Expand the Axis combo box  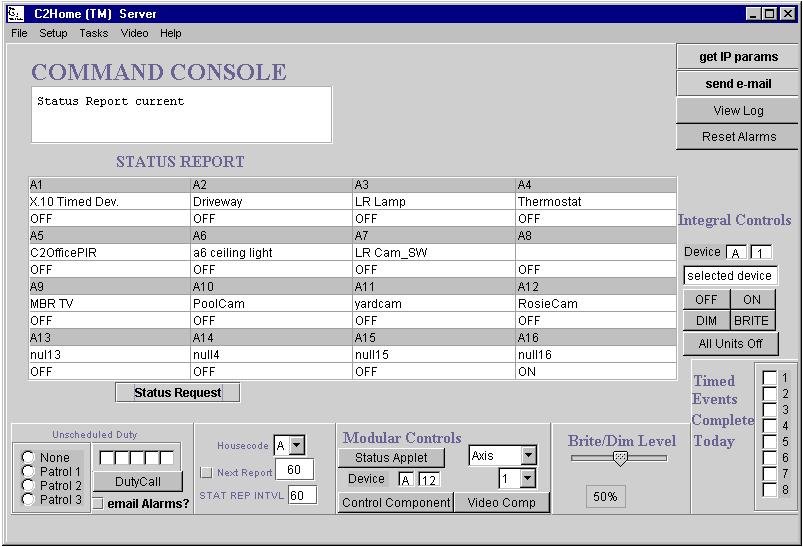528,456
